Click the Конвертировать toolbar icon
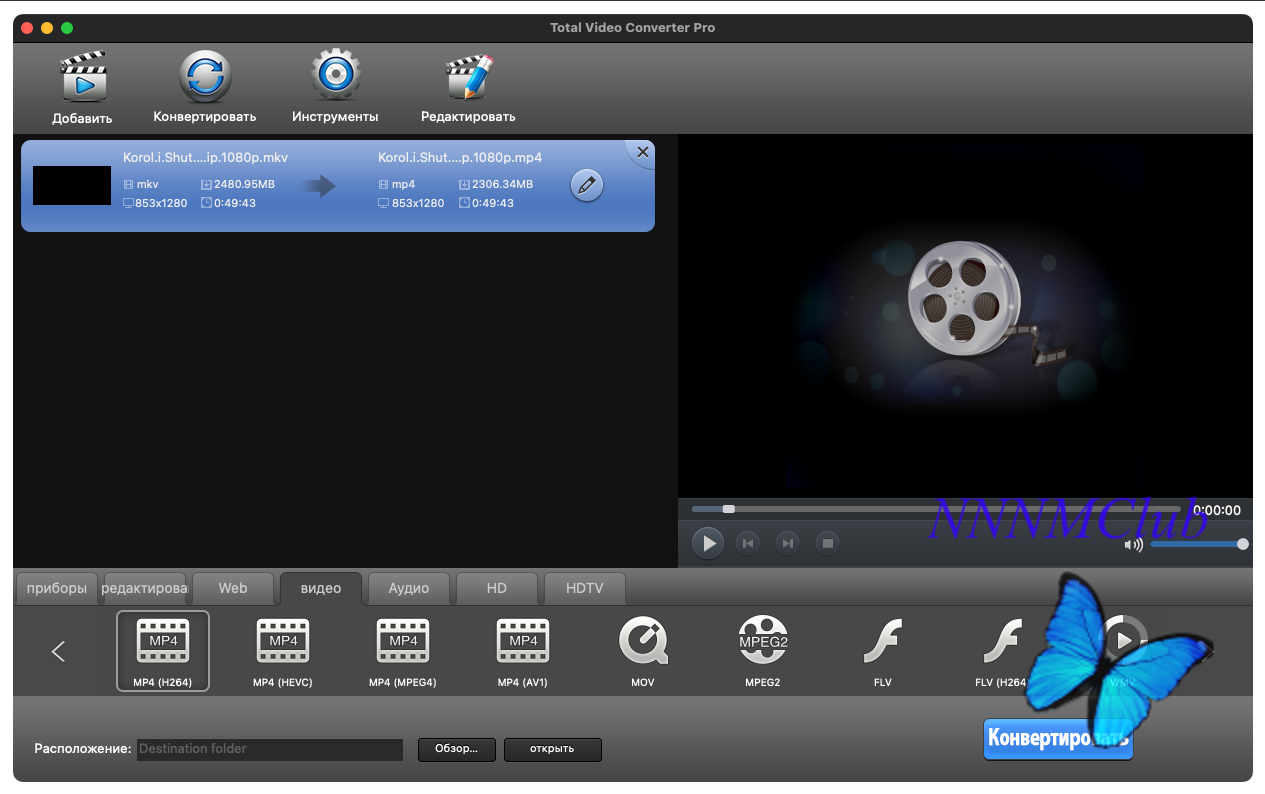 (205, 78)
